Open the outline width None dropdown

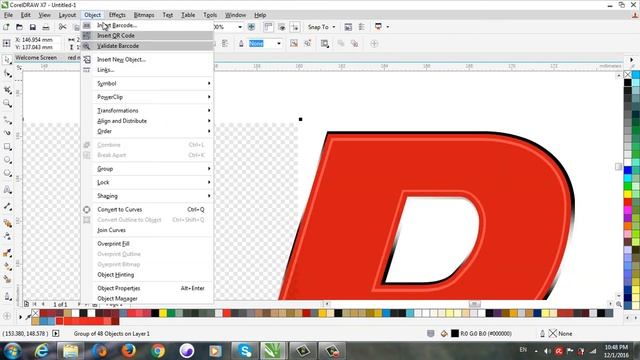(x=279, y=43)
